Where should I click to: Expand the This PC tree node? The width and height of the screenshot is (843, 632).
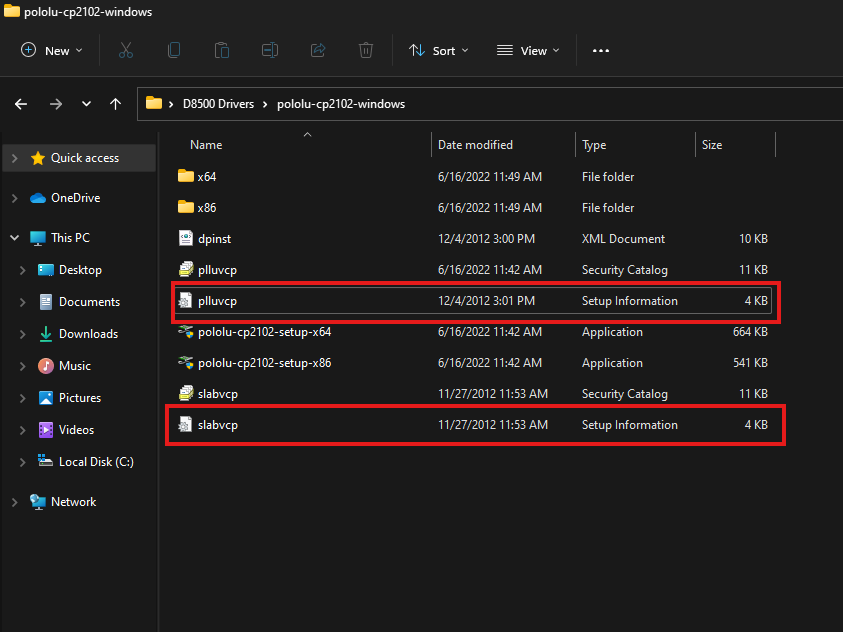(x=14, y=238)
